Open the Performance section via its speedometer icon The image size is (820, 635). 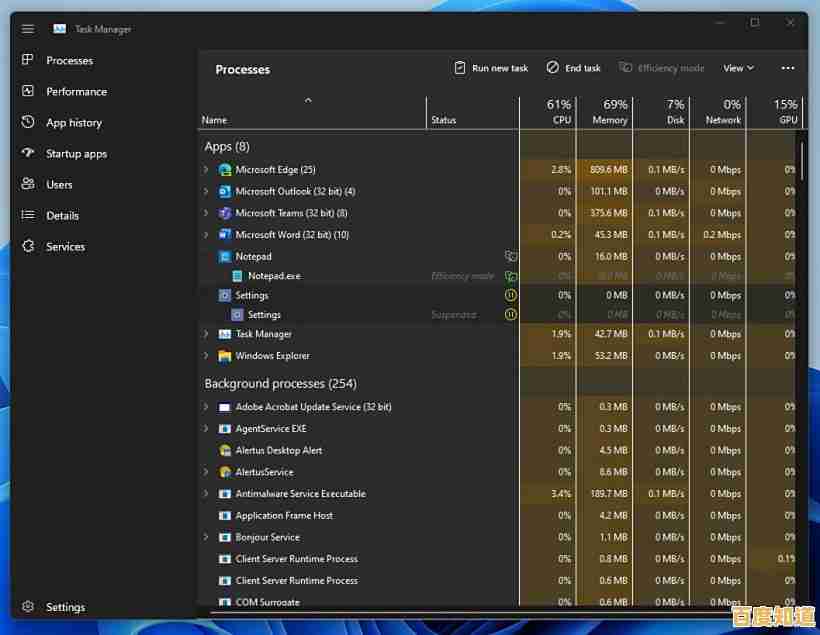pos(27,91)
